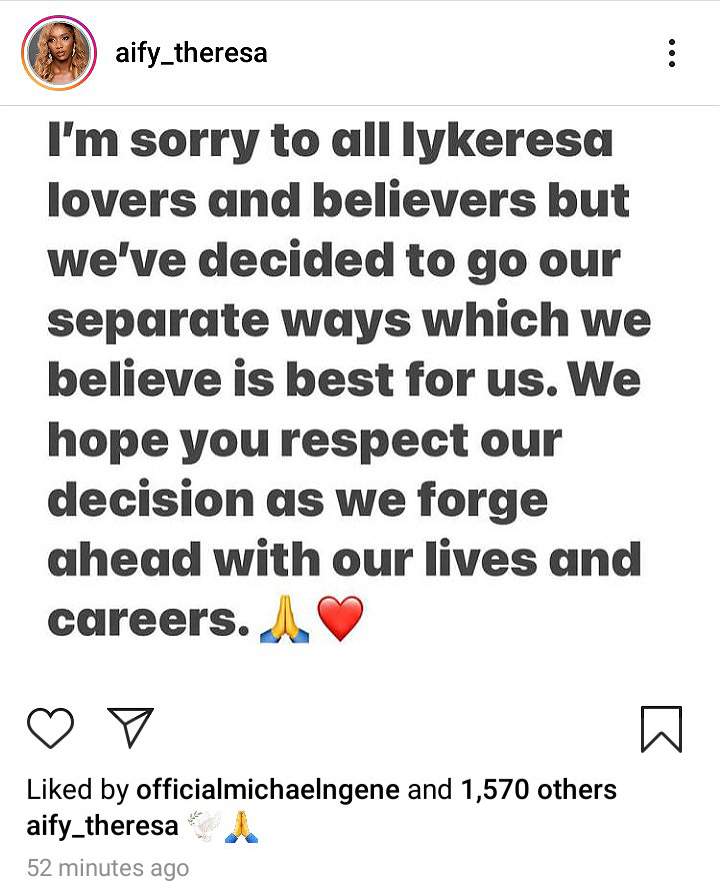Like the post with the heart icon
720x893 pixels.
[x=49, y=728]
